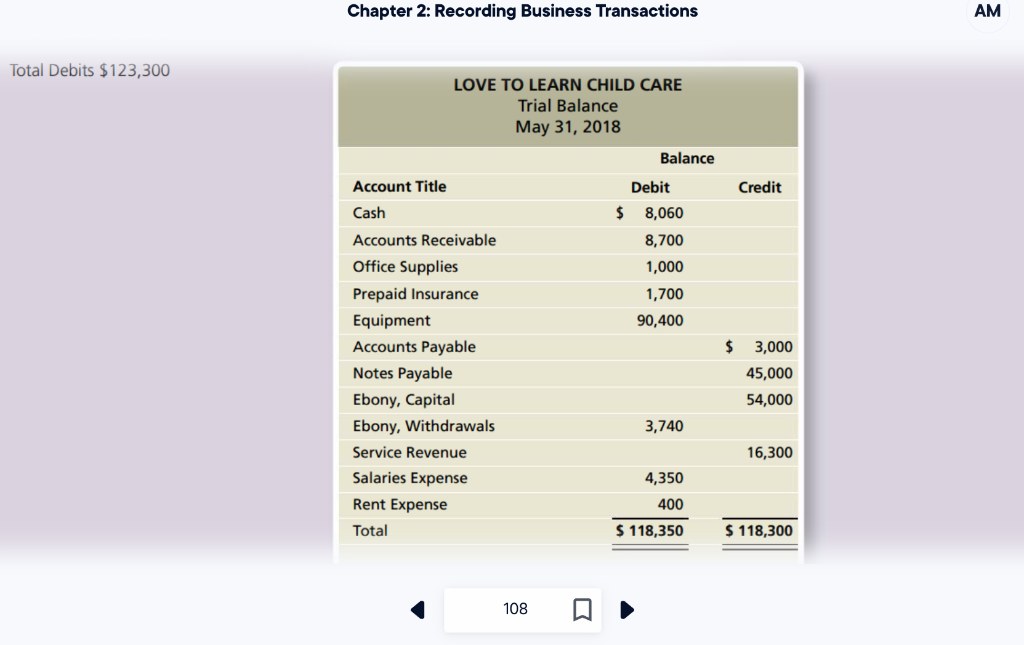The height and width of the screenshot is (645, 1024).
Task: Navigate to the previous page arrow
Action: 418,609
